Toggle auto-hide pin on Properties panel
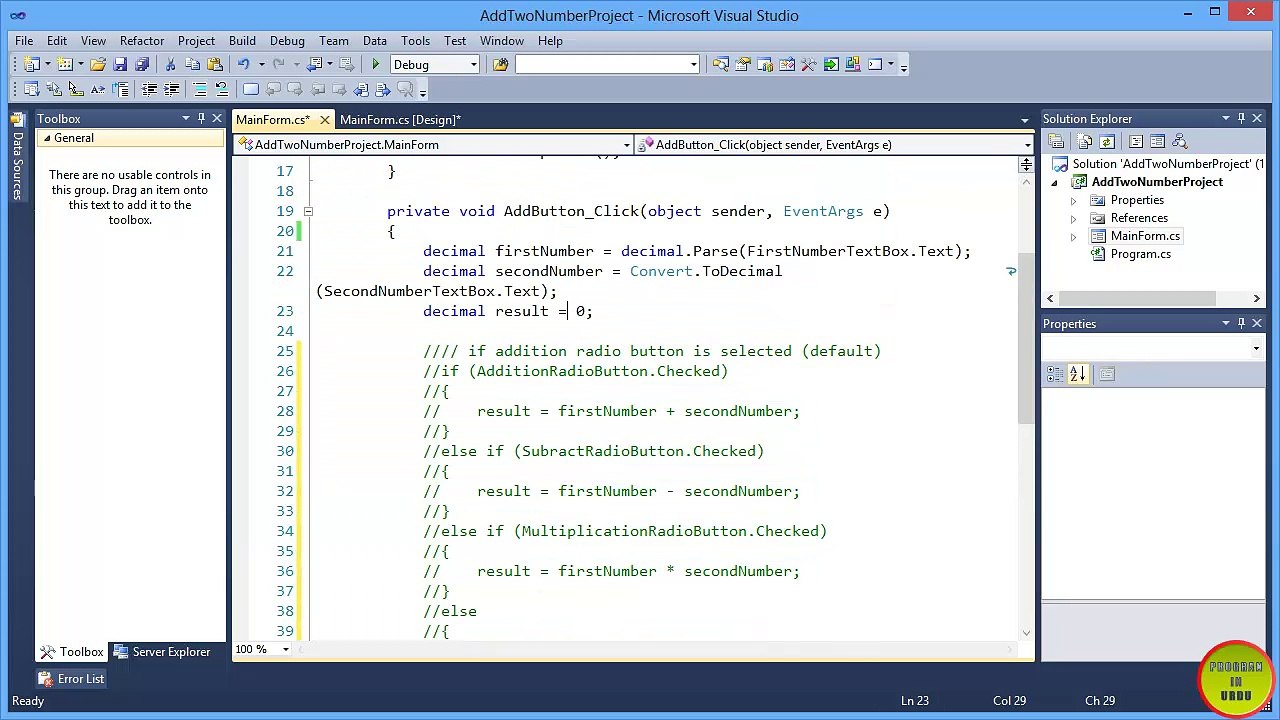 click(x=1241, y=323)
